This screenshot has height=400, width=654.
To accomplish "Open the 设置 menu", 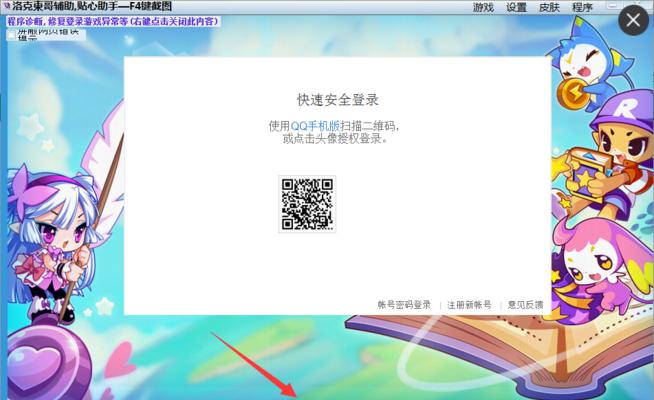I will pos(516,7).
